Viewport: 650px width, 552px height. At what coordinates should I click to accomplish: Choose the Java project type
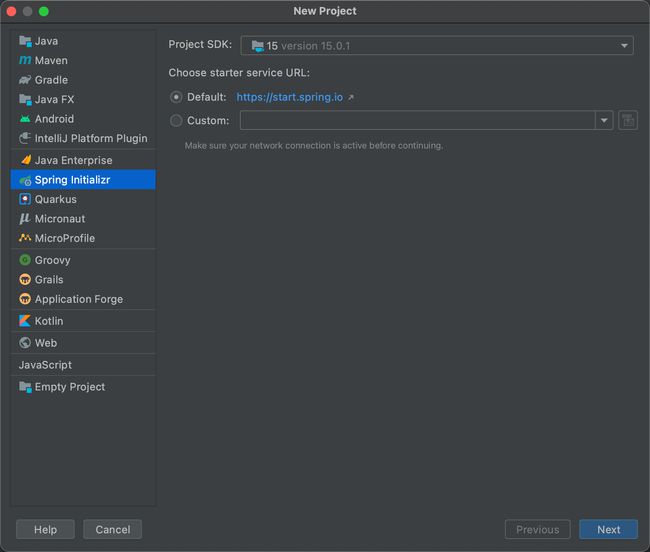83,41
